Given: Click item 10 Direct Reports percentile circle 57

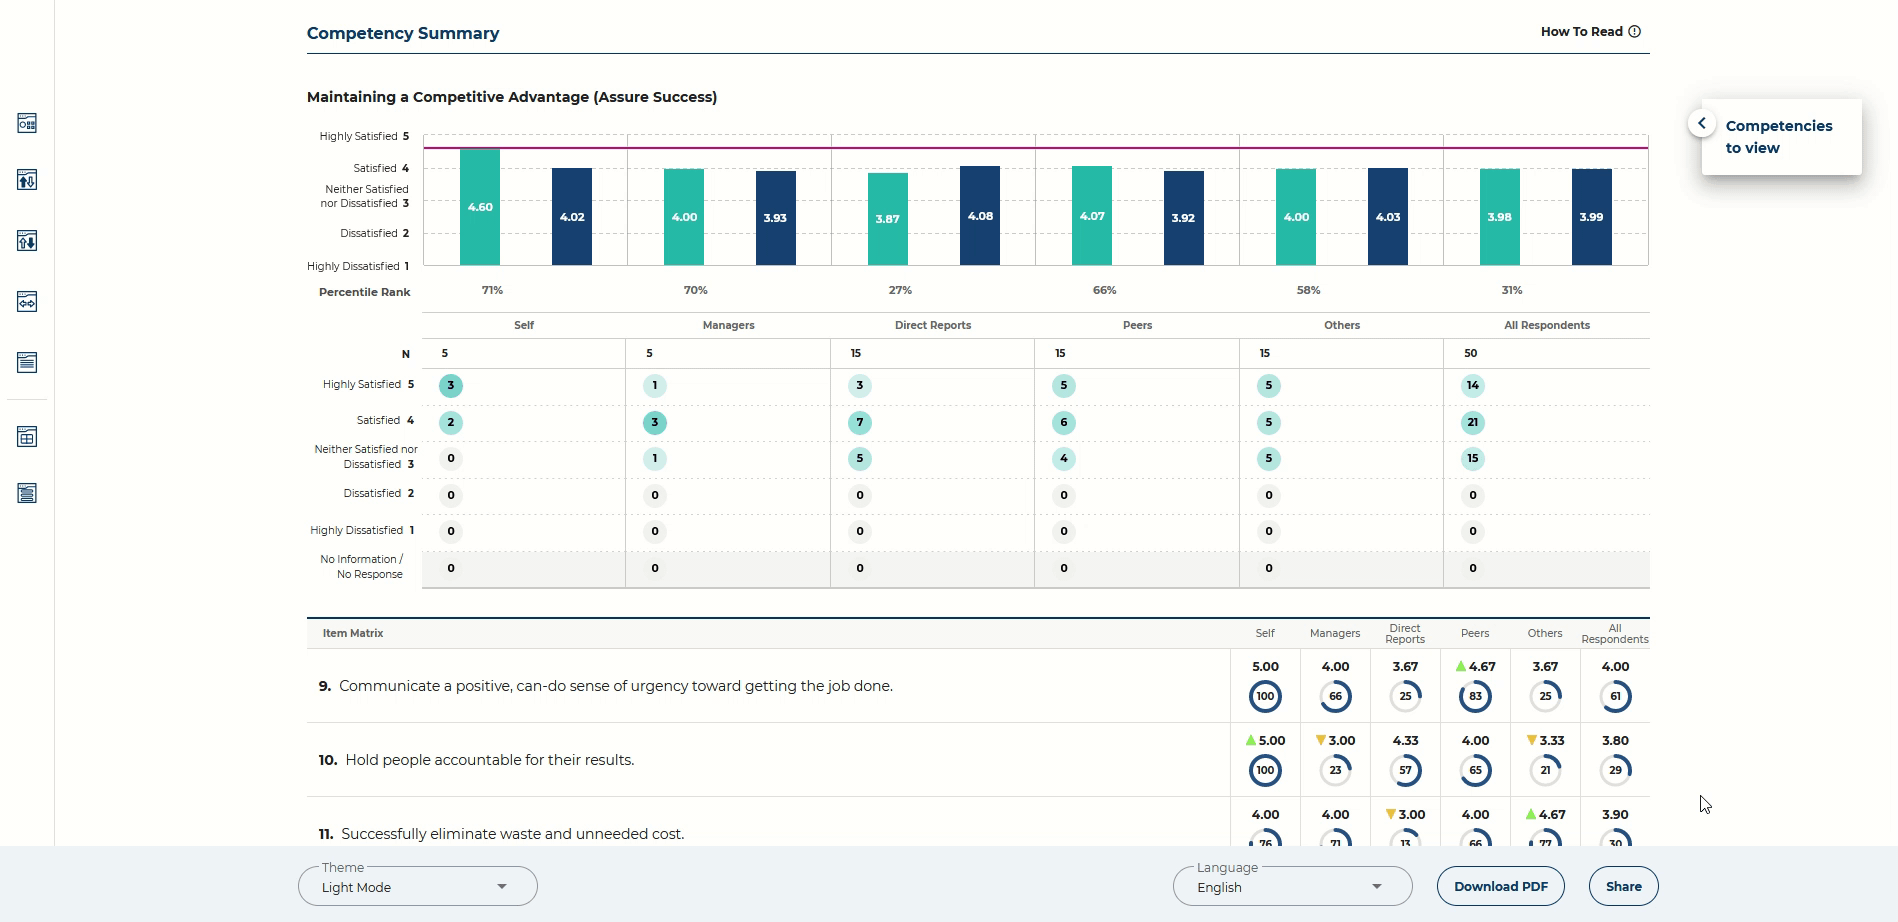Looking at the screenshot, I should [x=1405, y=770].
